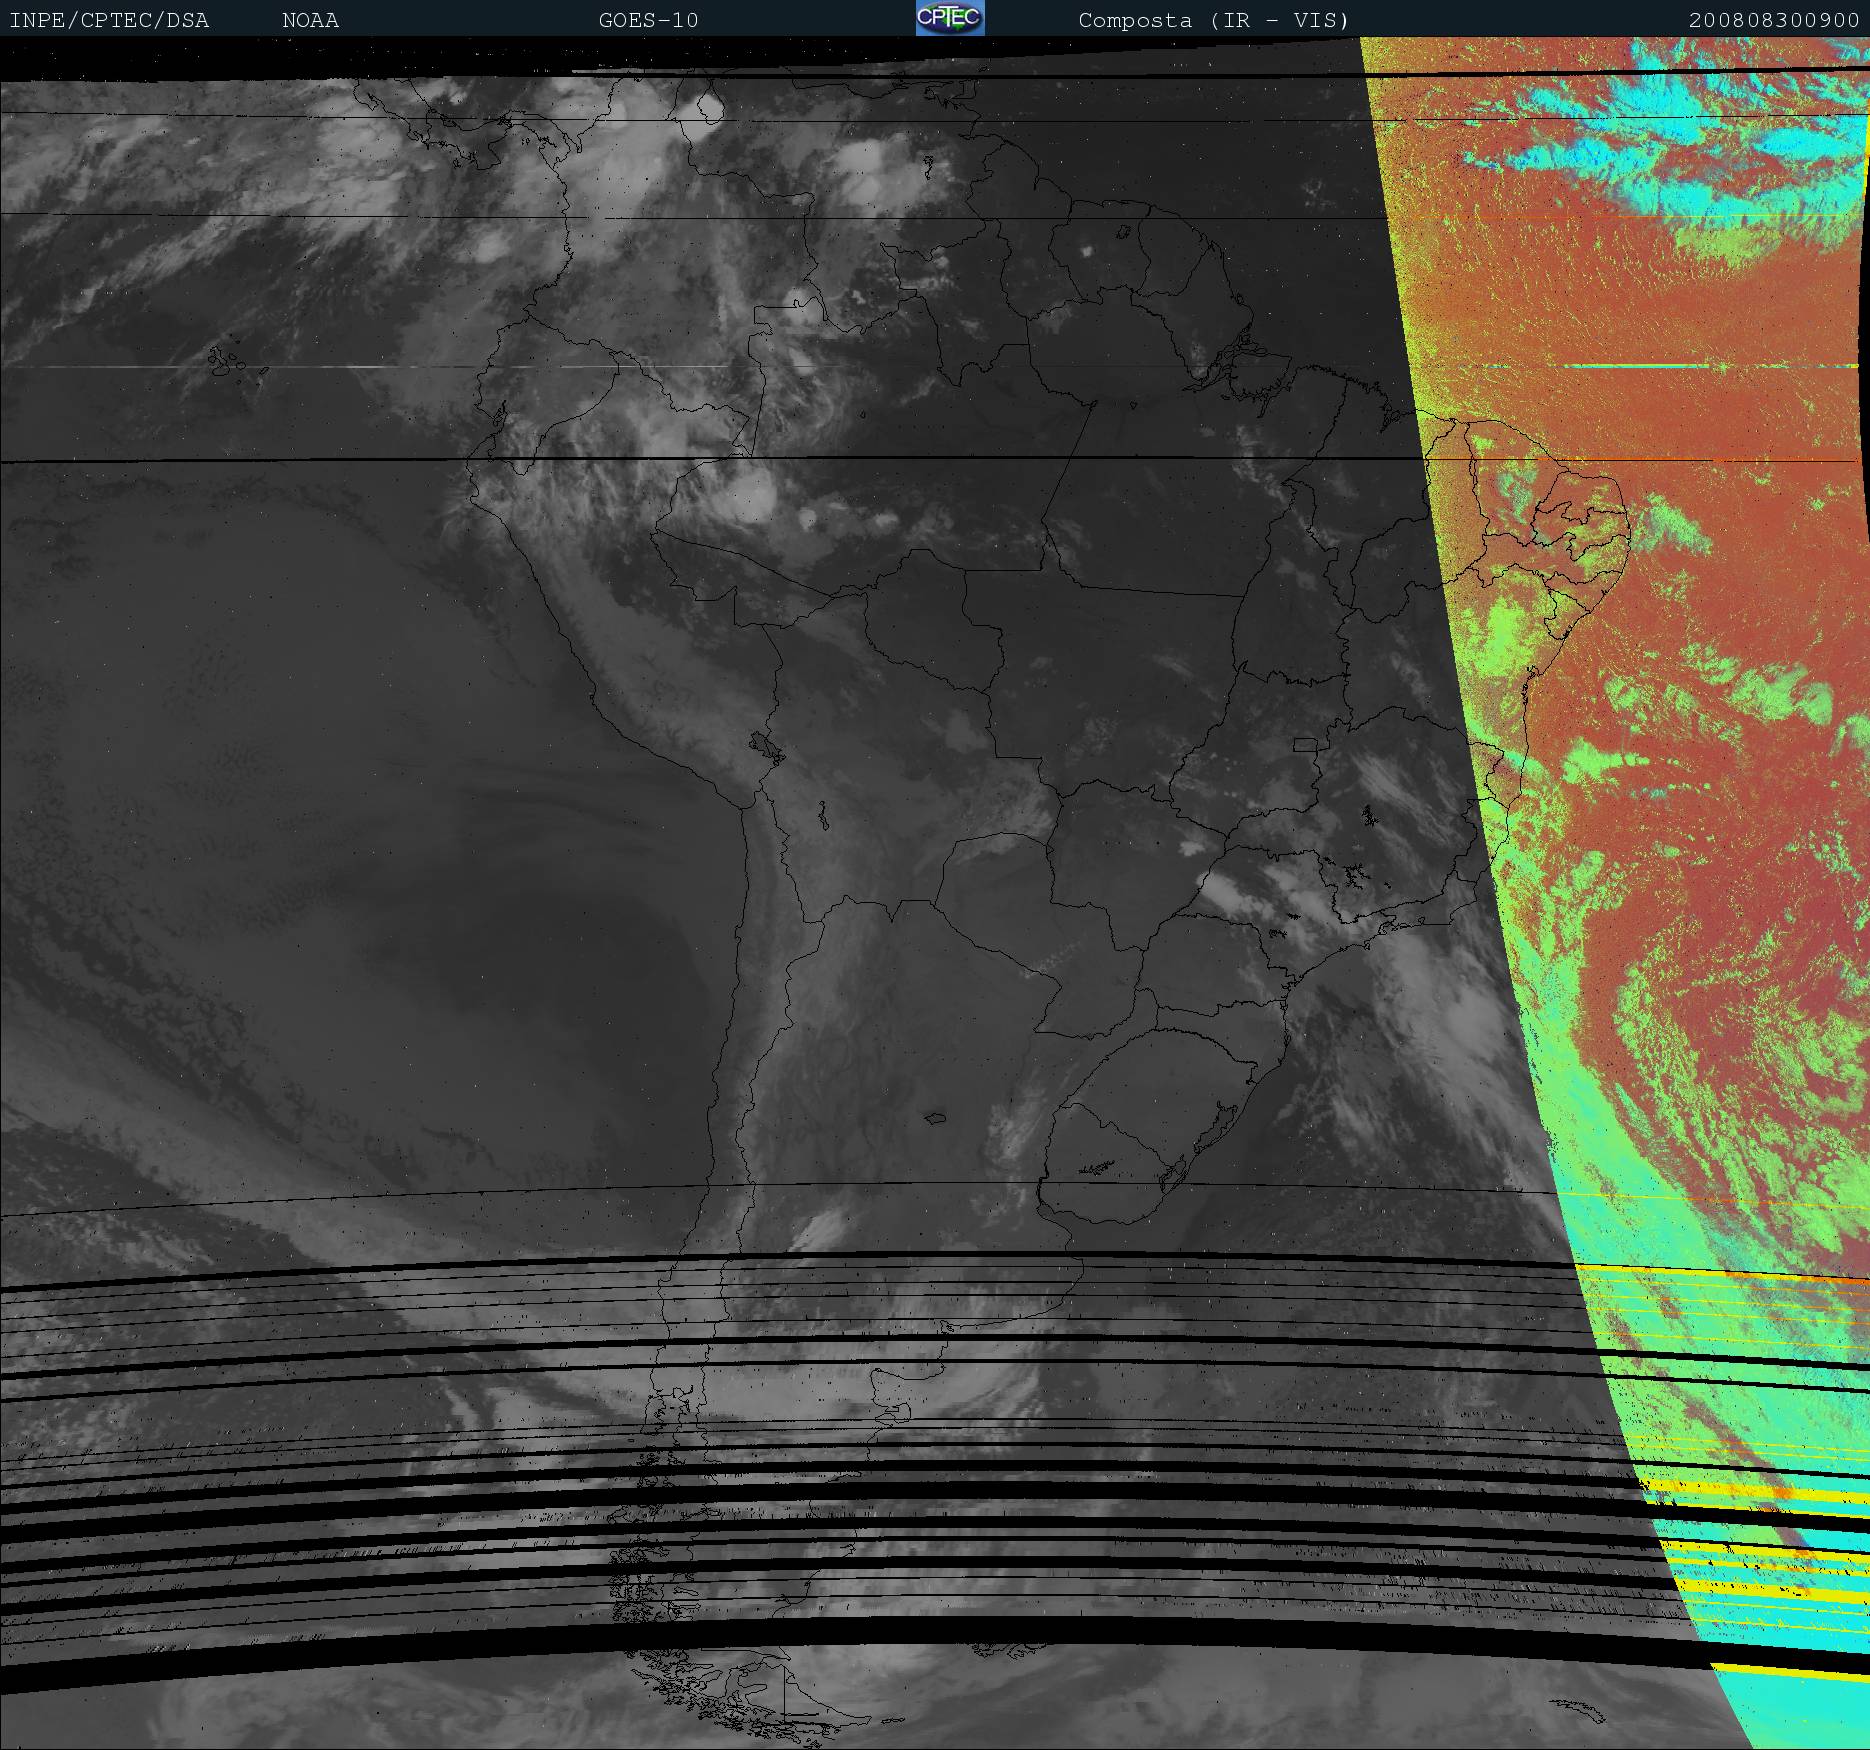Viewport: 1870px width, 1750px height.
Task: Click the Mar Chiquita lake outline in Argentina
Action: click(x=936, y=1118)
